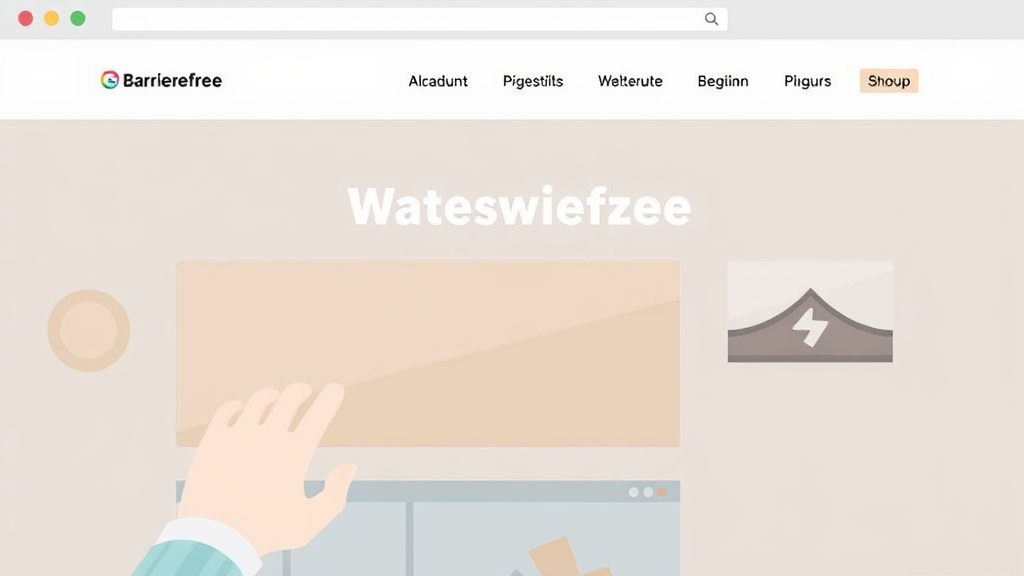Click the round beige circle icon
This screenshot has width=1024, height=576.
tap(89, 330)
